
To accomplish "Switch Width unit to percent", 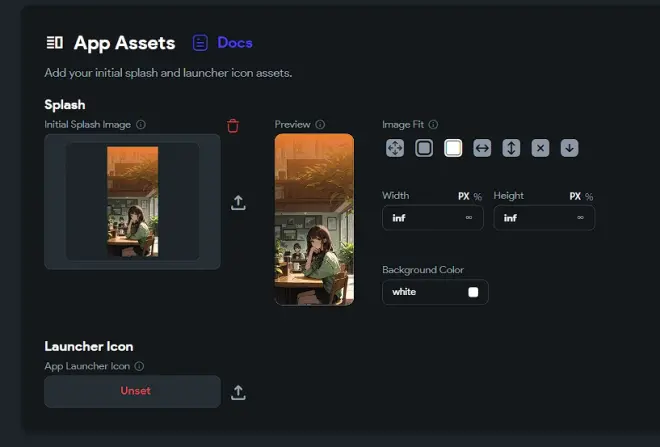I will click(477, 197).
